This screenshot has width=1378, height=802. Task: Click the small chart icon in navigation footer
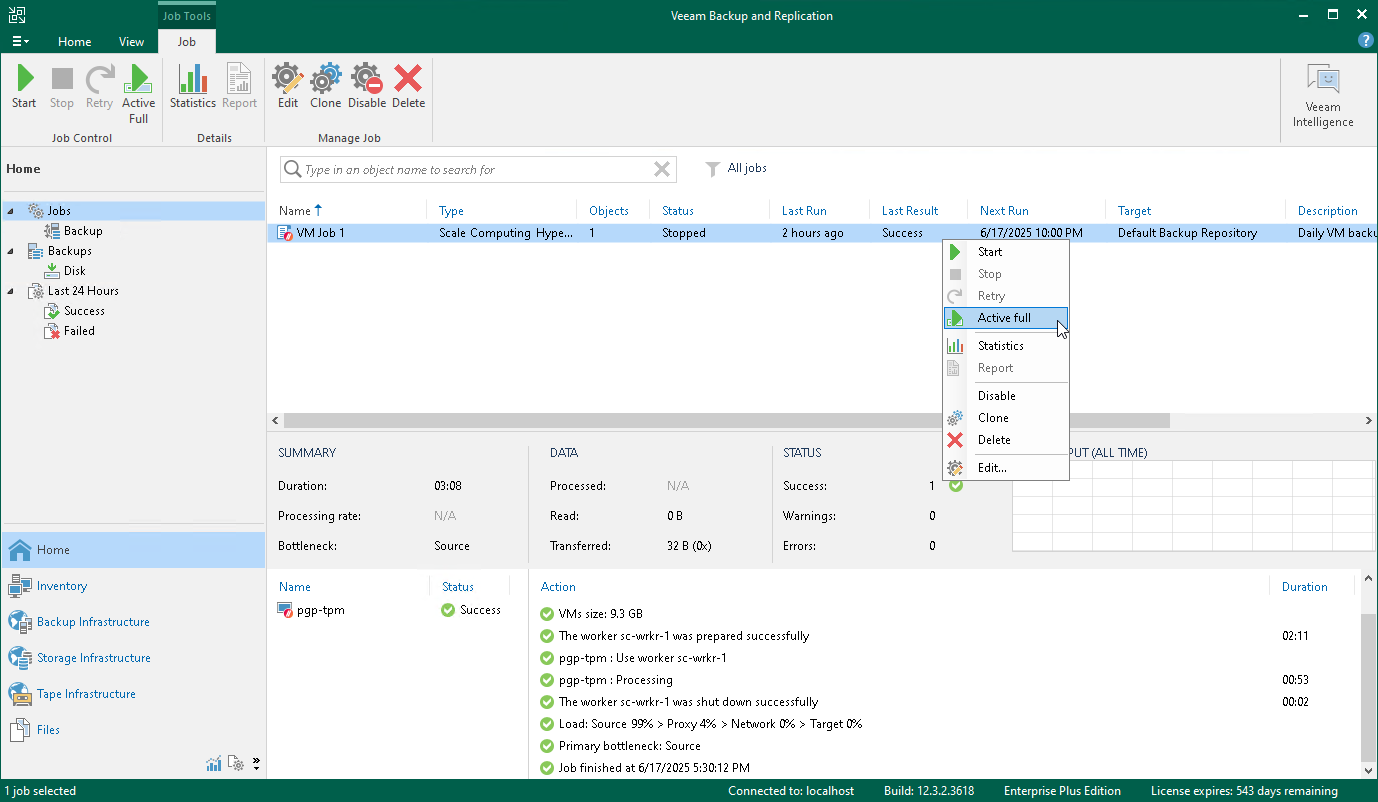(x=214, y=764)
